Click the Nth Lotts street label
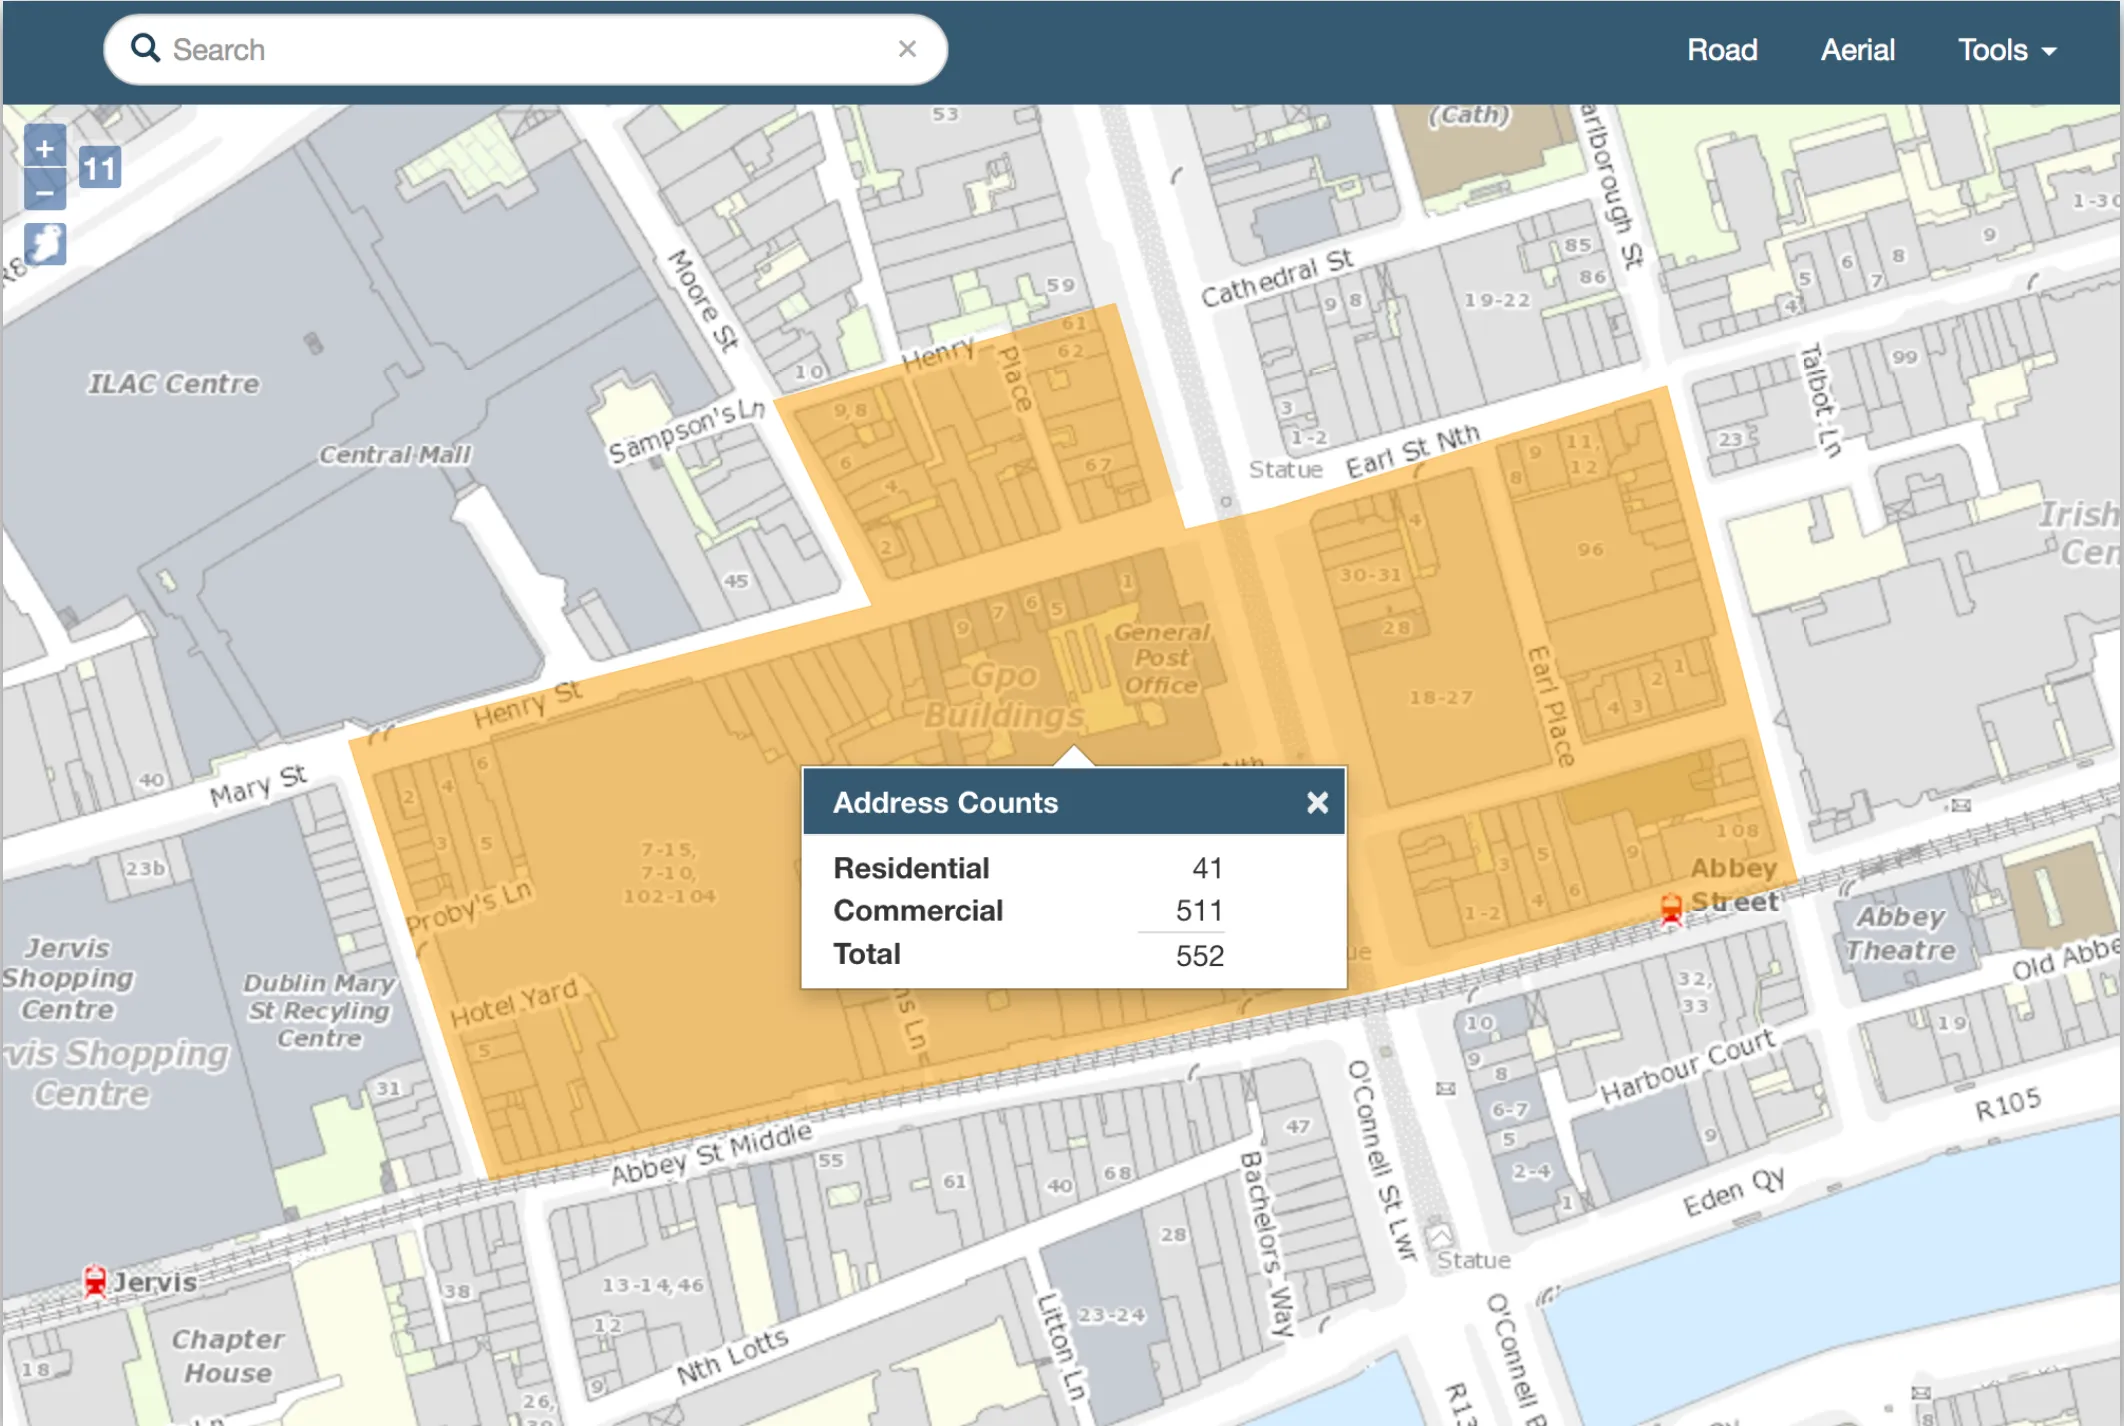 (733, 1357)
